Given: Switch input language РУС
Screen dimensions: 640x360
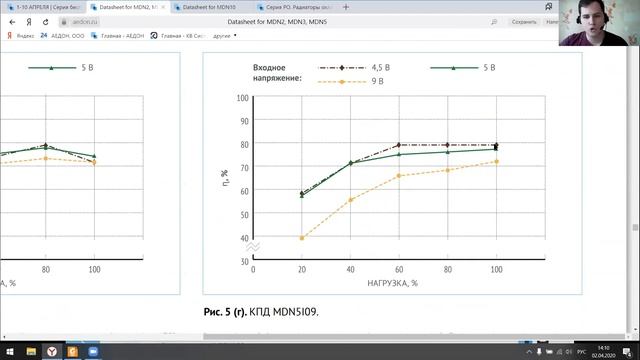Looking at the screenshot, I should (x=582, y=352).
